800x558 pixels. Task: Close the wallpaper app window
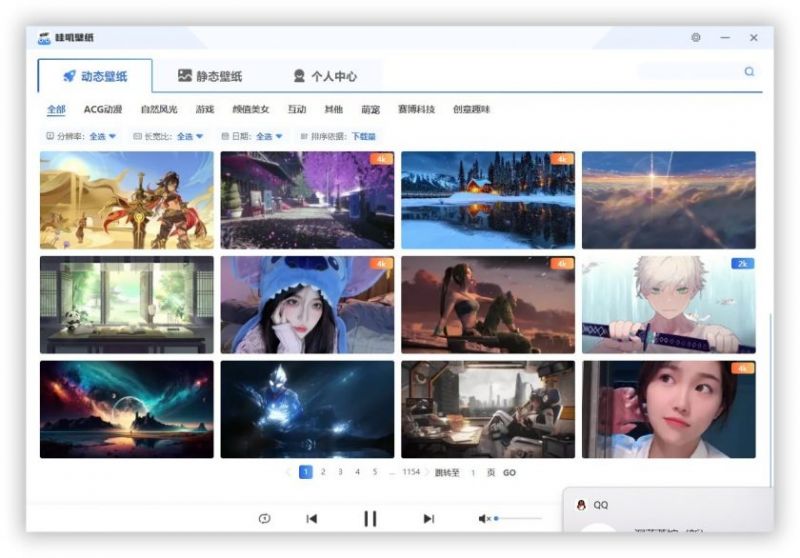click(x=754, y=38)
